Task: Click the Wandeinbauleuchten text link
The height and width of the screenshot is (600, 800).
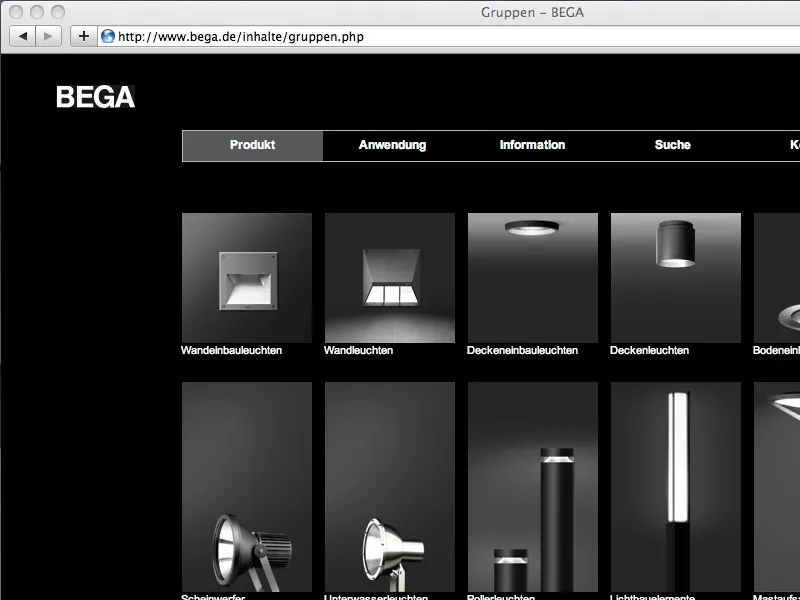Action: [231, 351]
